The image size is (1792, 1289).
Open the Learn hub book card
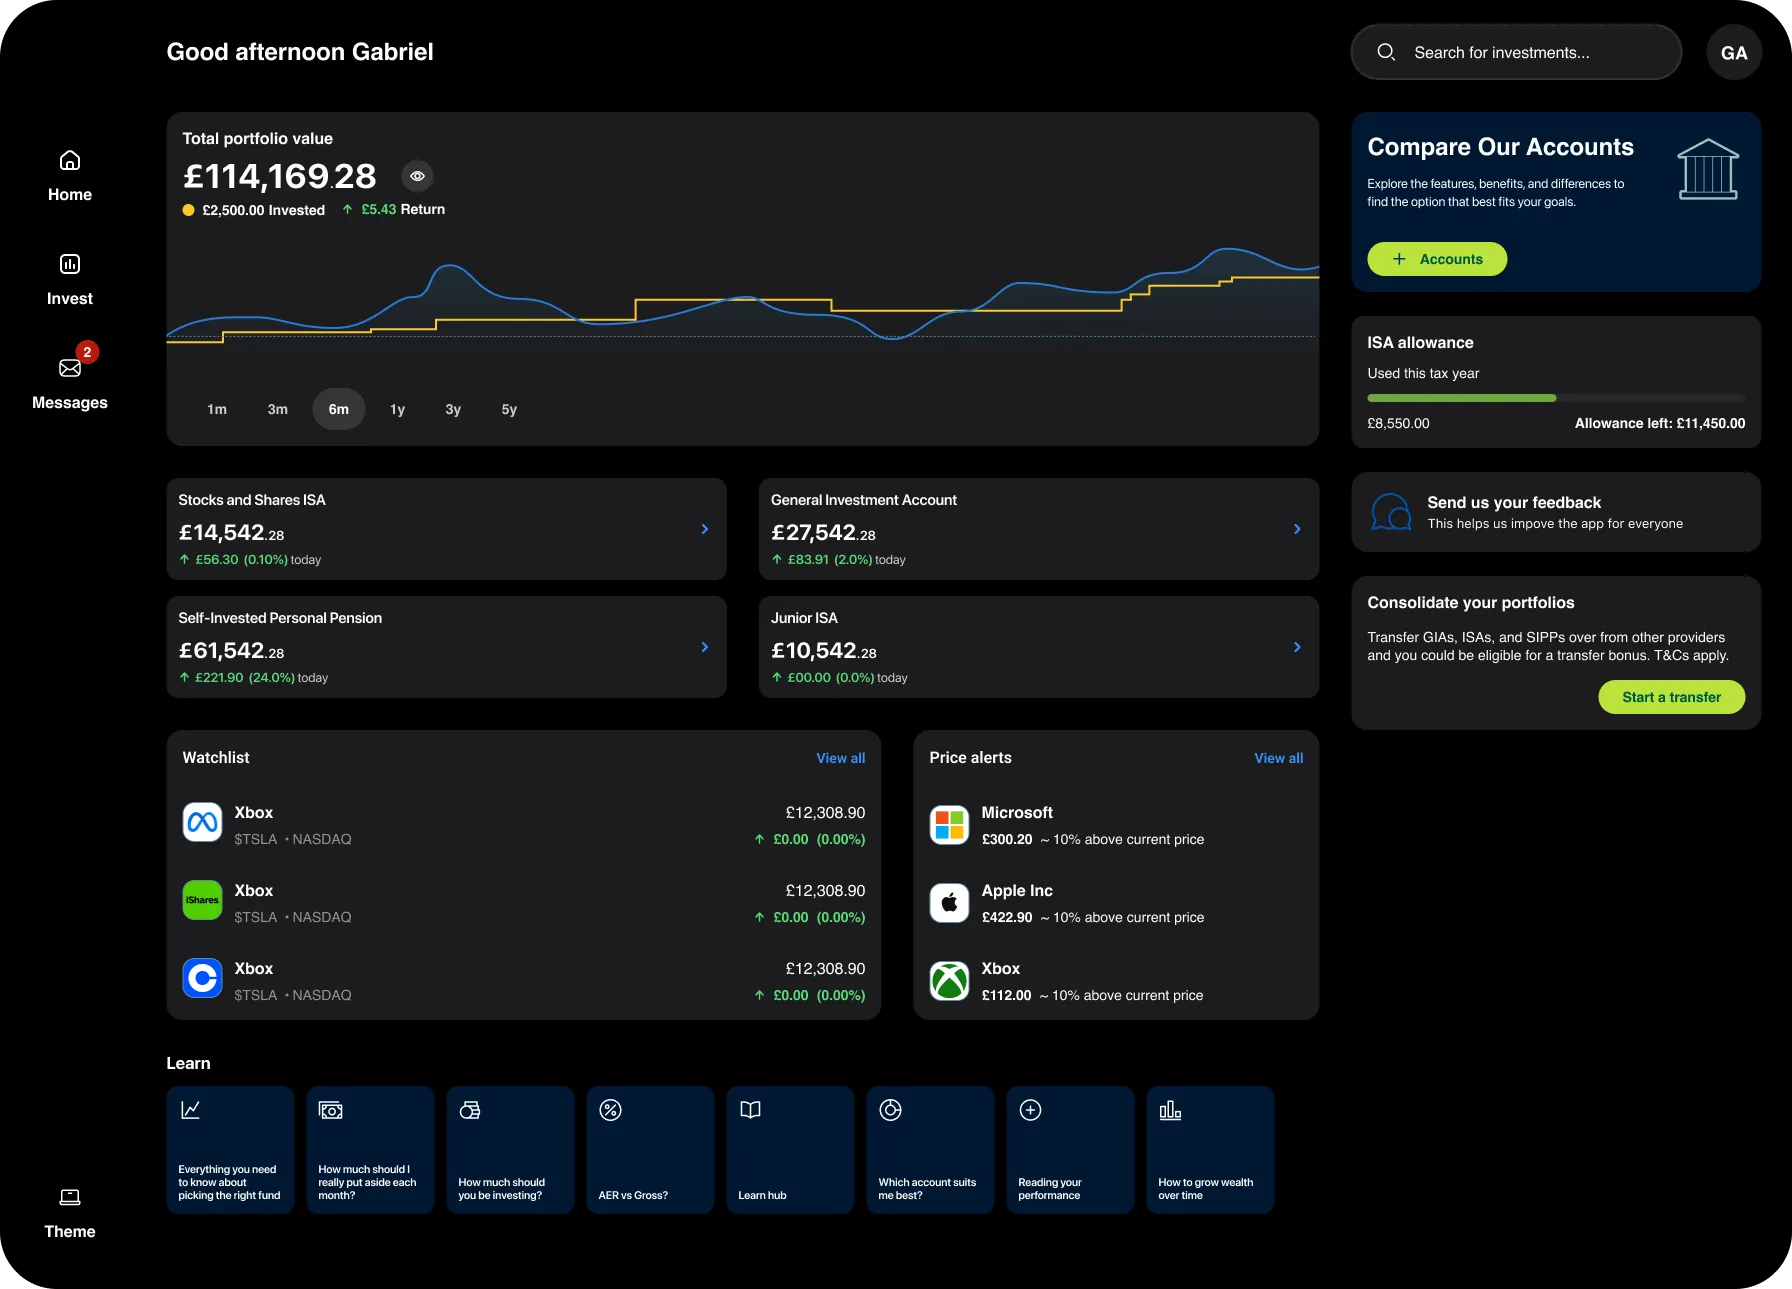click(x=790, y=1150)
